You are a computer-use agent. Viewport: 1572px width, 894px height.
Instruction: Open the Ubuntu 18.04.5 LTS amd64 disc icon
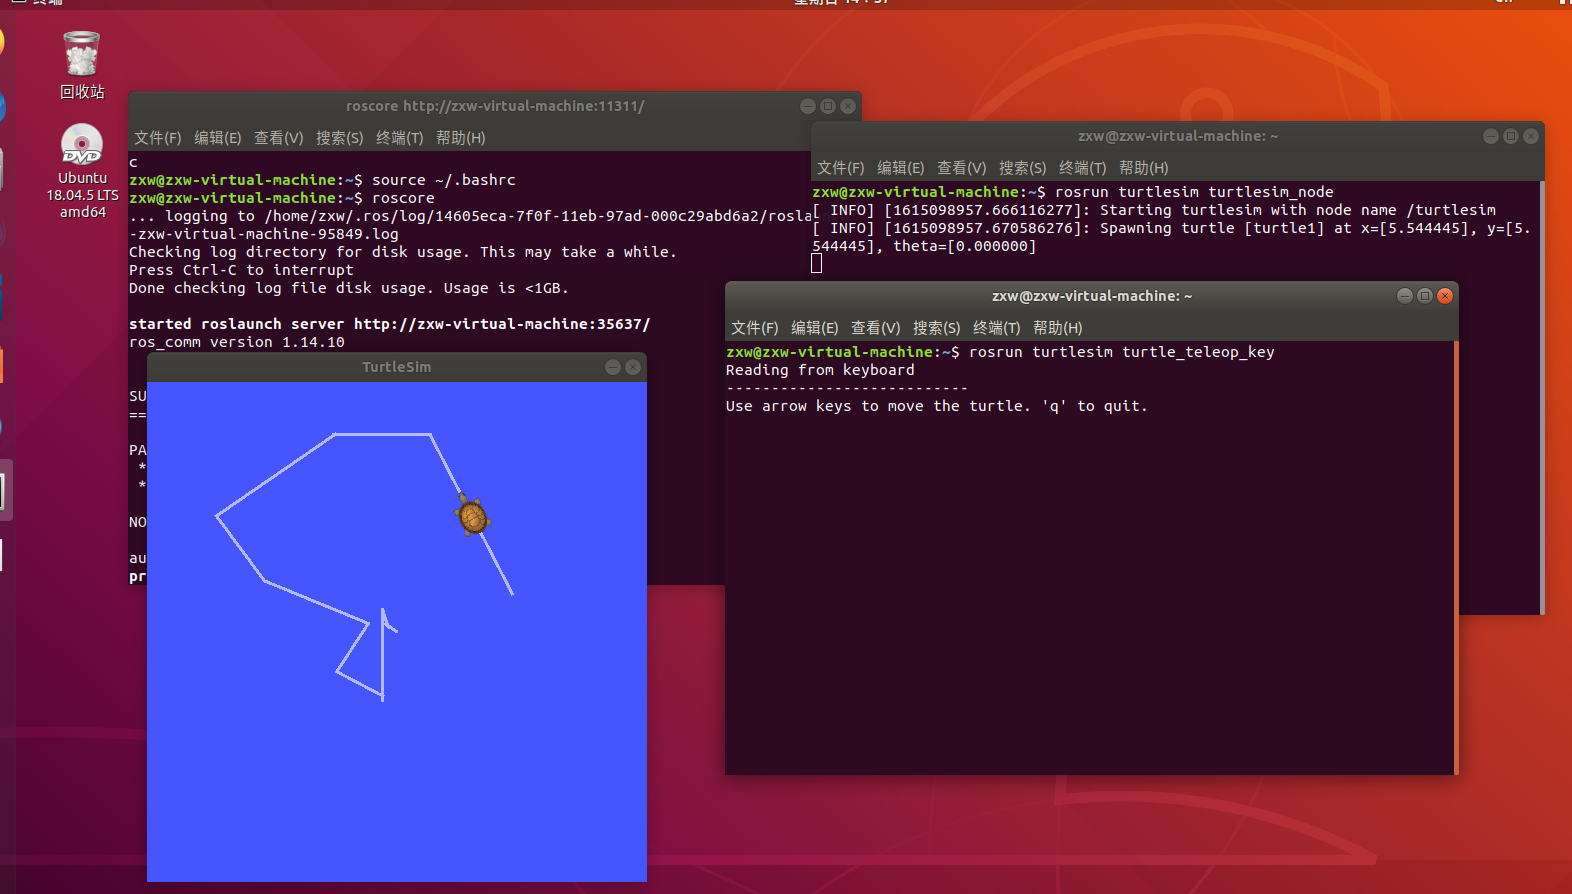pyautogui.click(x=82, y=171)
